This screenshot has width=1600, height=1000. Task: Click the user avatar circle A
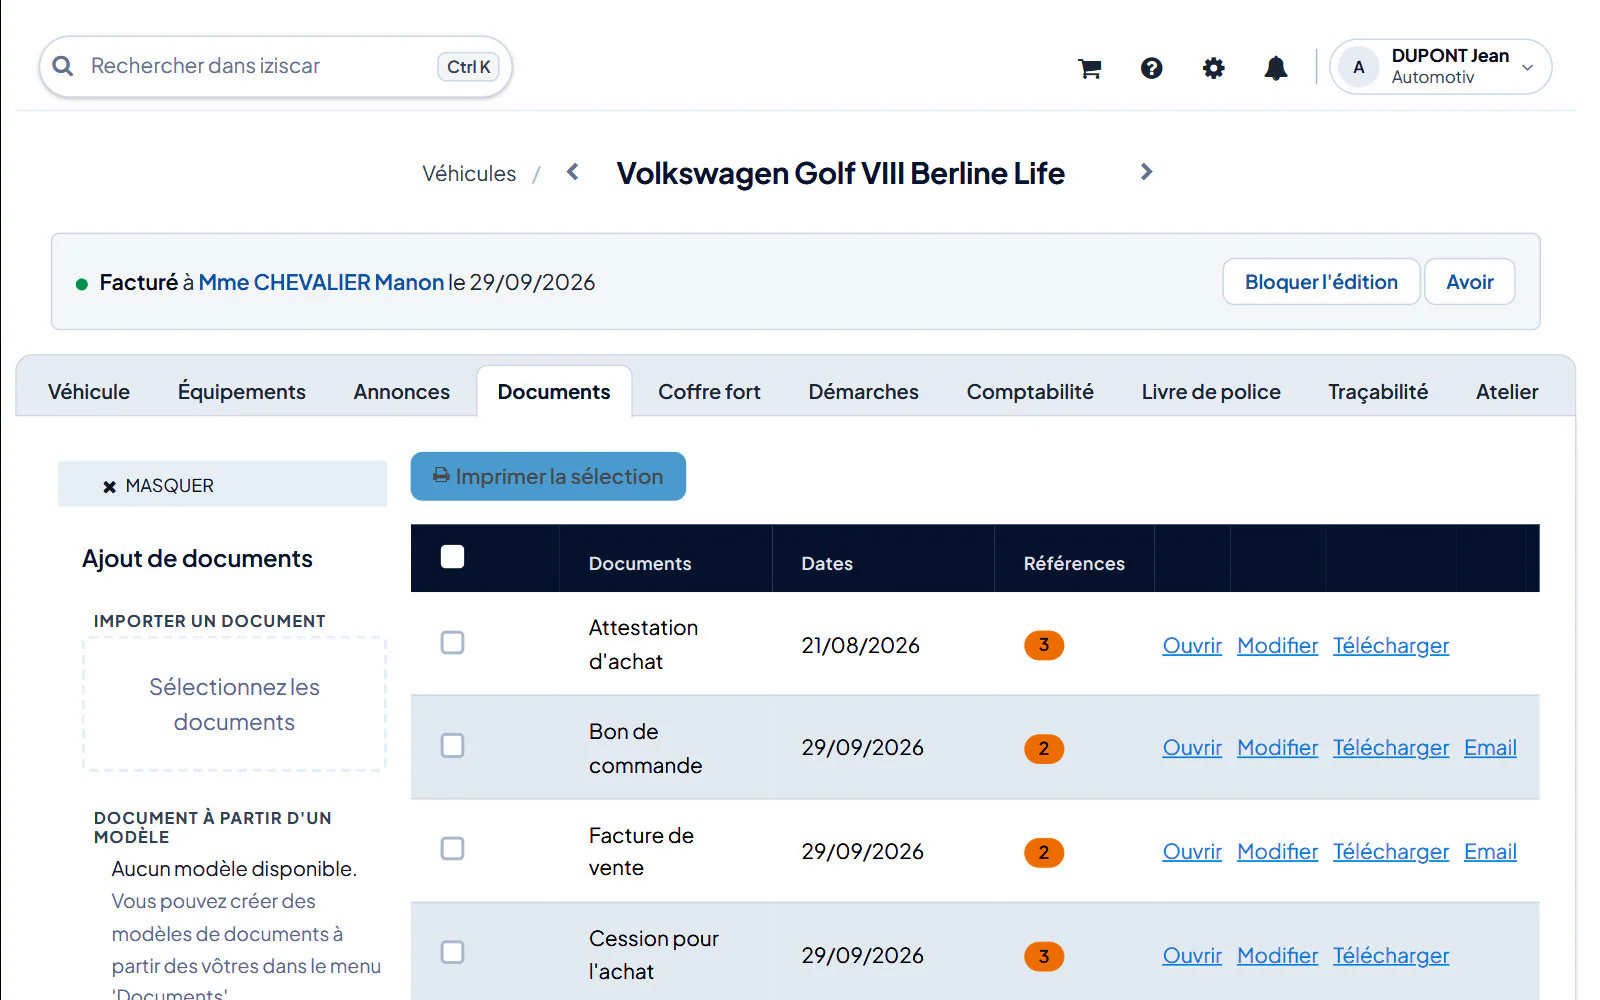[1358, 67]
